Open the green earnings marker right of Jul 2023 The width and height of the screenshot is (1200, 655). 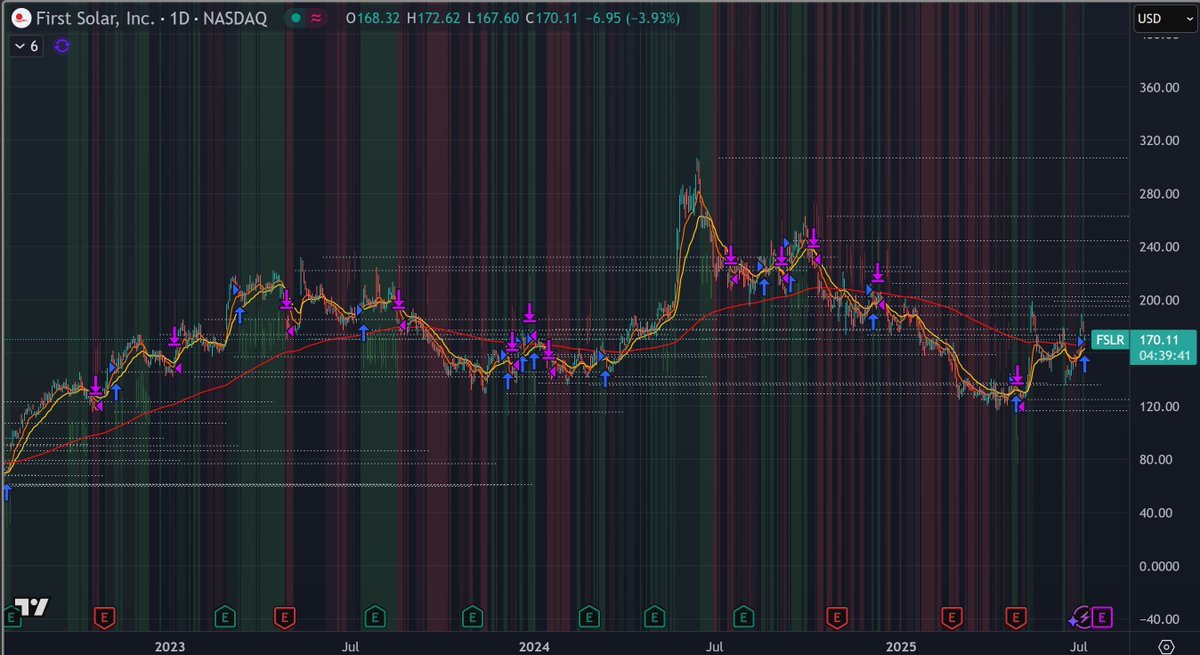click(374, 619)
